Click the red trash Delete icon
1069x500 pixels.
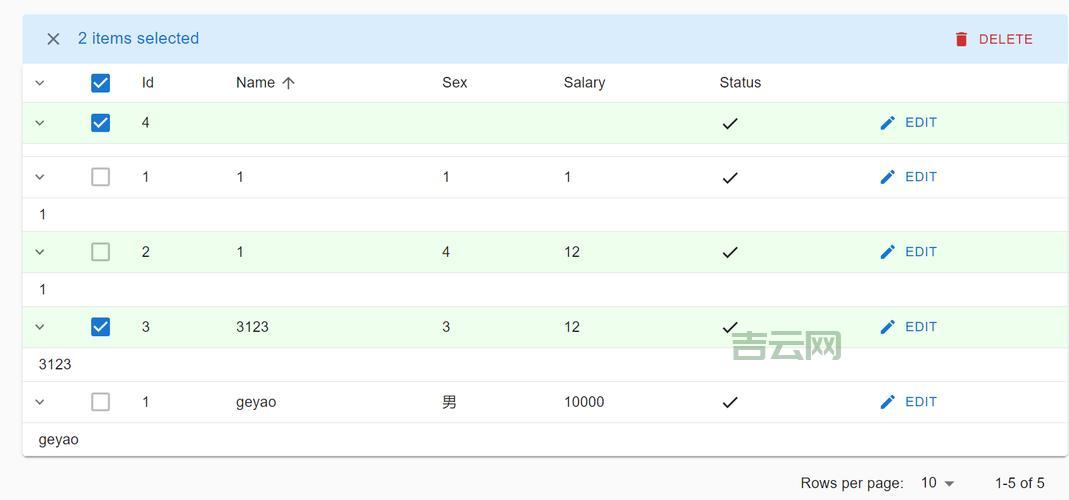coord(961,39)
